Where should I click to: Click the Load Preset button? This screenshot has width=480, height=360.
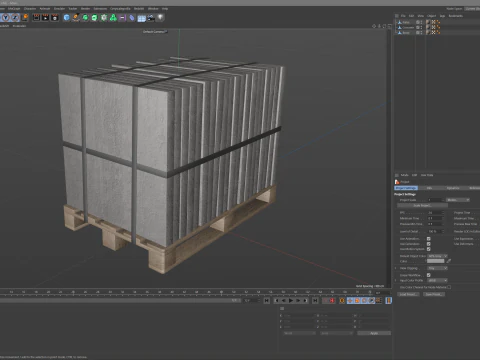pos(408,294)
